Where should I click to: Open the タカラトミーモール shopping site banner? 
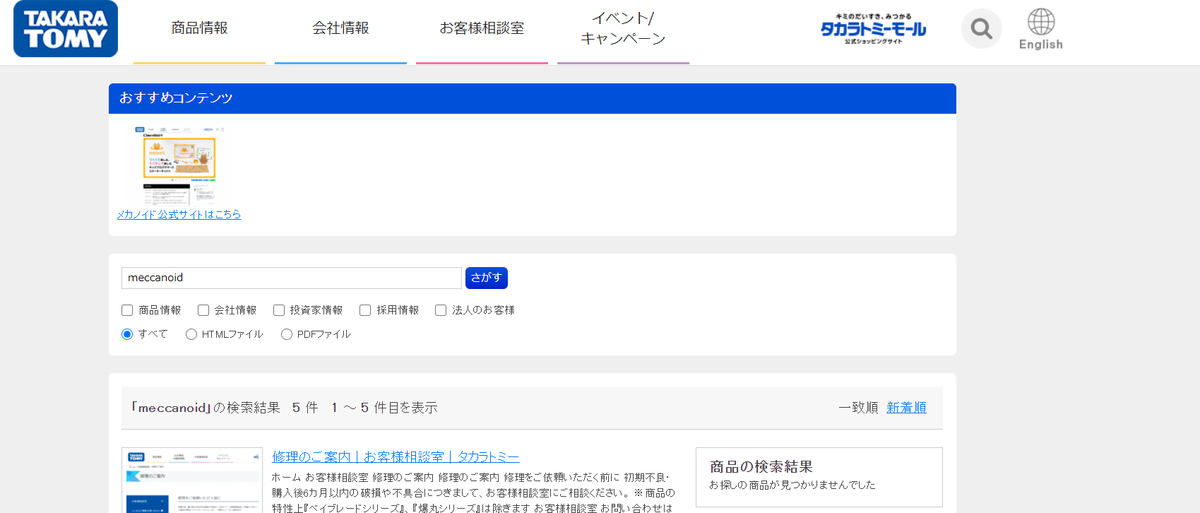pyautogui.click(x=873, y=29)
